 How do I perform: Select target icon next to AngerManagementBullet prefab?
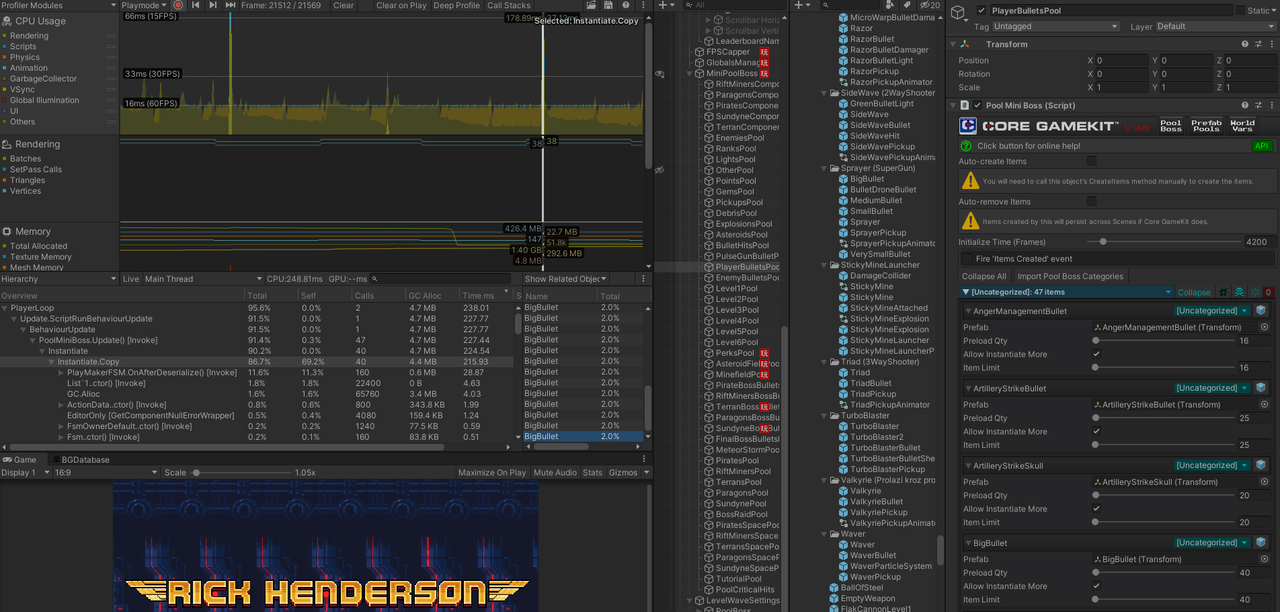[1264, 327]
